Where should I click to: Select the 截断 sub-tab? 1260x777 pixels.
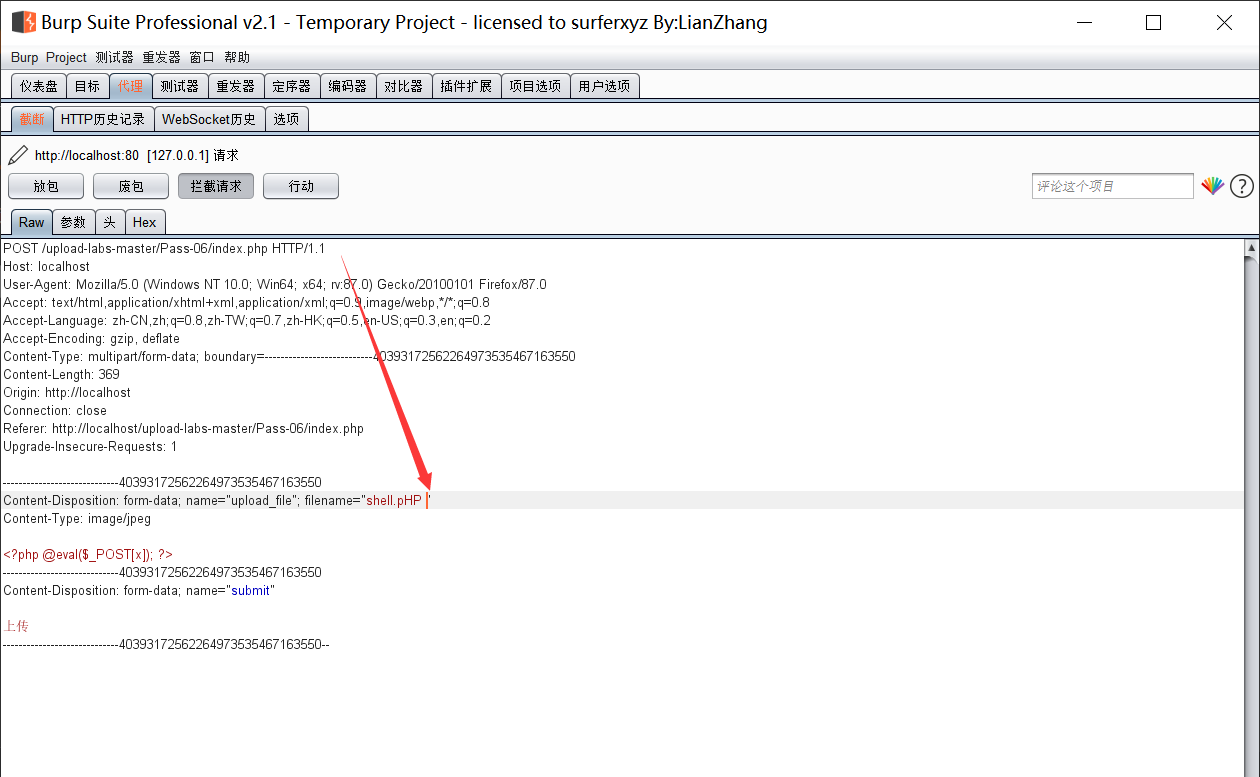(32, 119)
